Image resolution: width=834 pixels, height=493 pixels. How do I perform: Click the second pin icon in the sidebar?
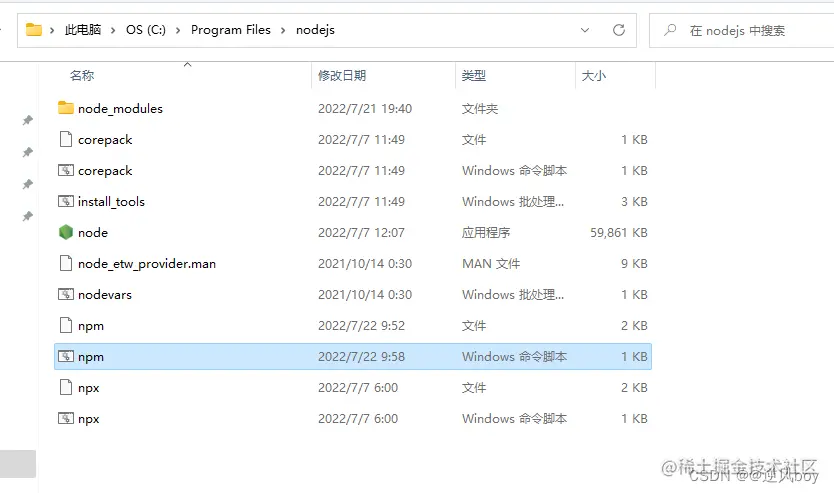click(28, 152)
